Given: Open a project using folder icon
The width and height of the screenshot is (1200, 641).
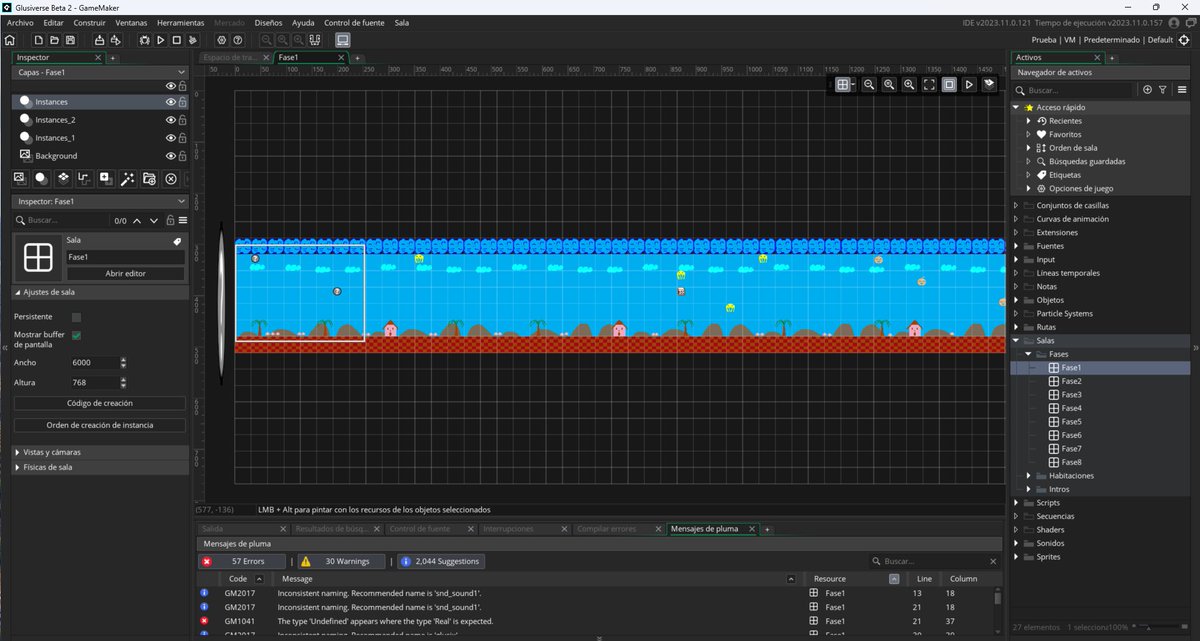Looking at the screenshot, I should click(55, 40).
